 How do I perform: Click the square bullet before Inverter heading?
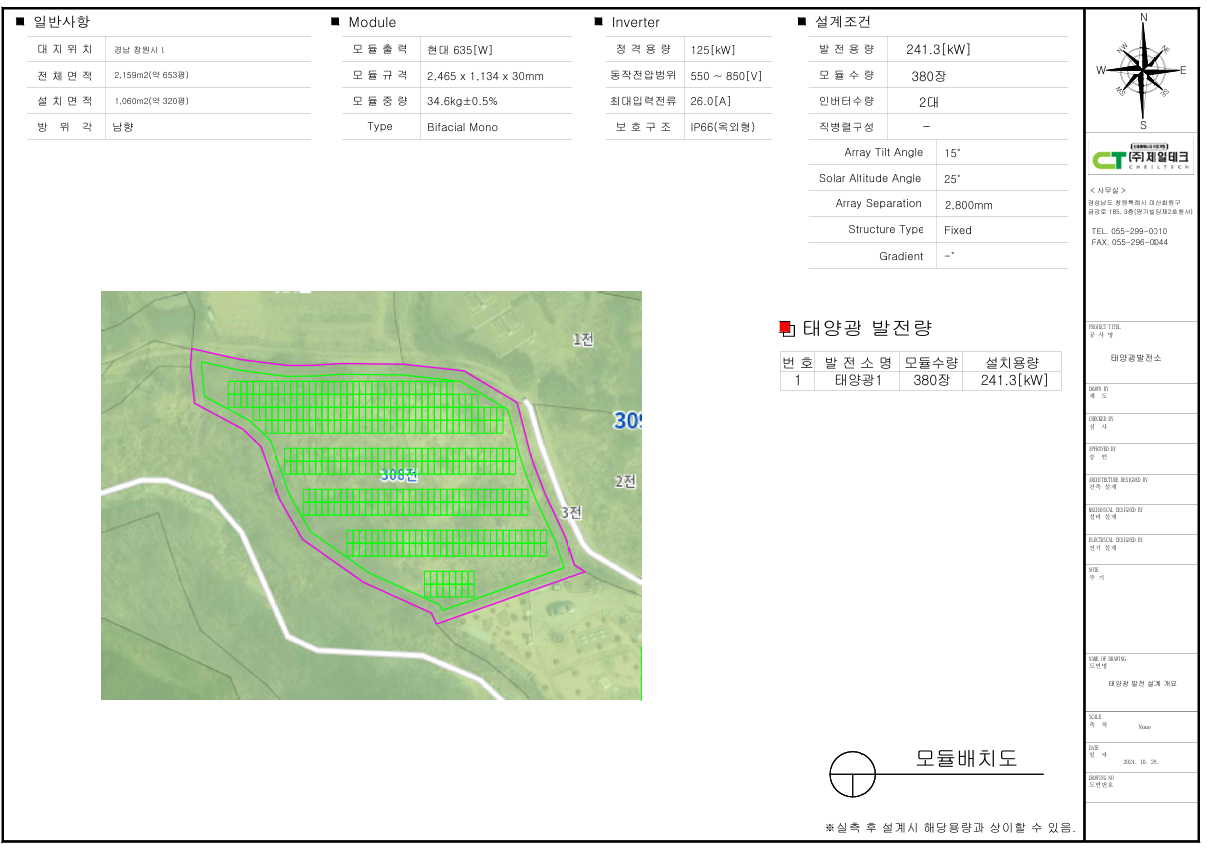(x=598, y=22)
